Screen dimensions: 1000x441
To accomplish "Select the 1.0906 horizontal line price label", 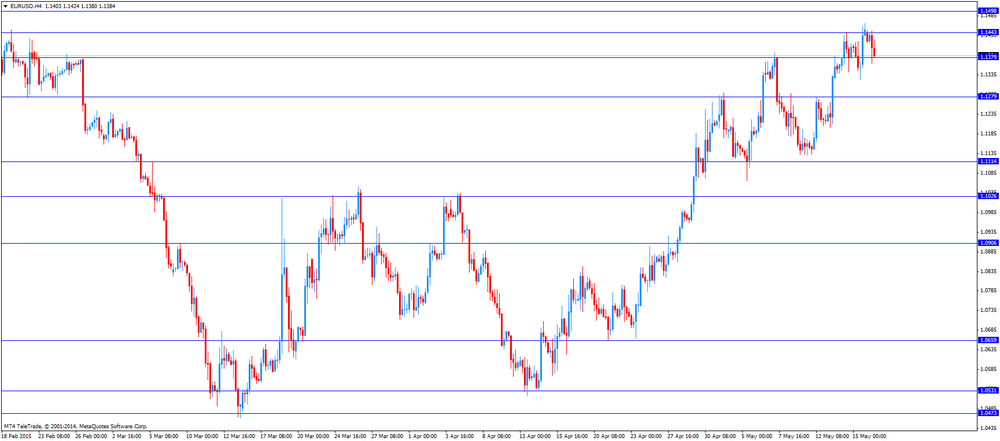I will 988,243.
